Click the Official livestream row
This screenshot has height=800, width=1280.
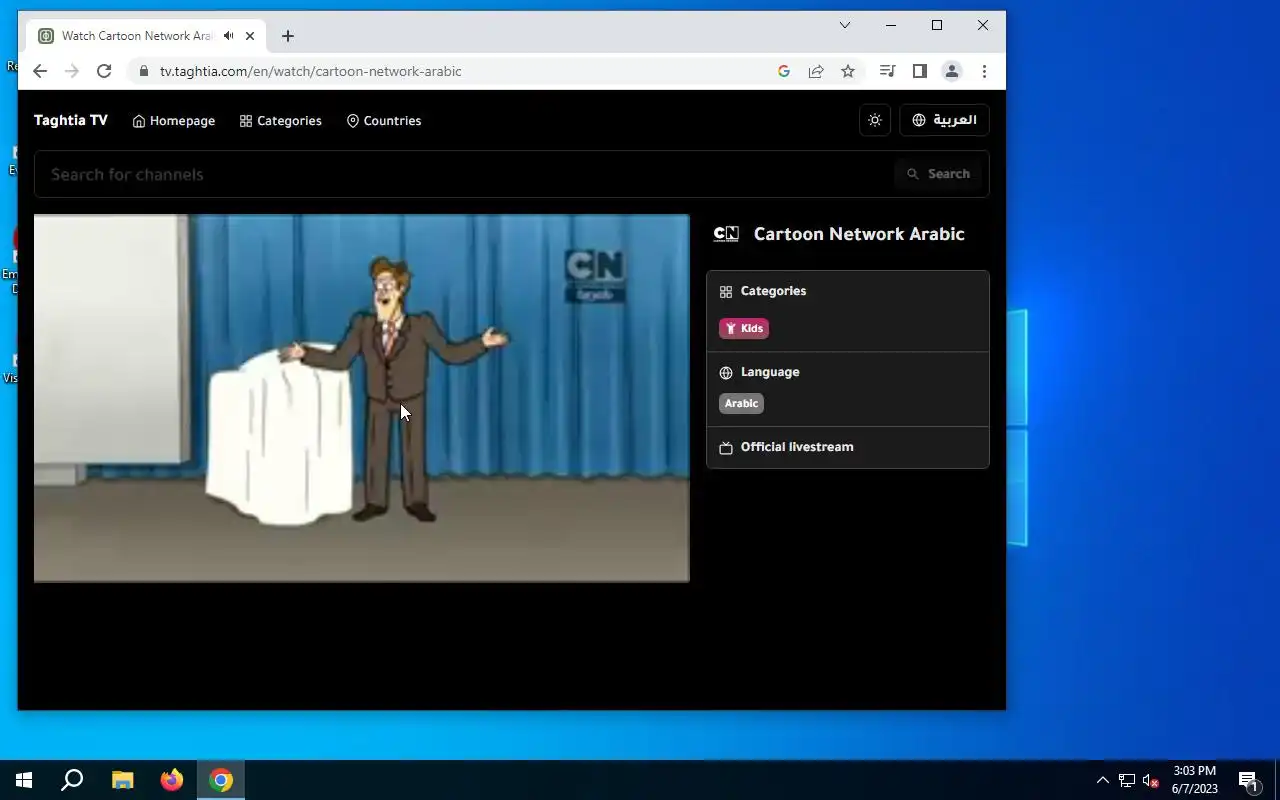tap(848, 447)
